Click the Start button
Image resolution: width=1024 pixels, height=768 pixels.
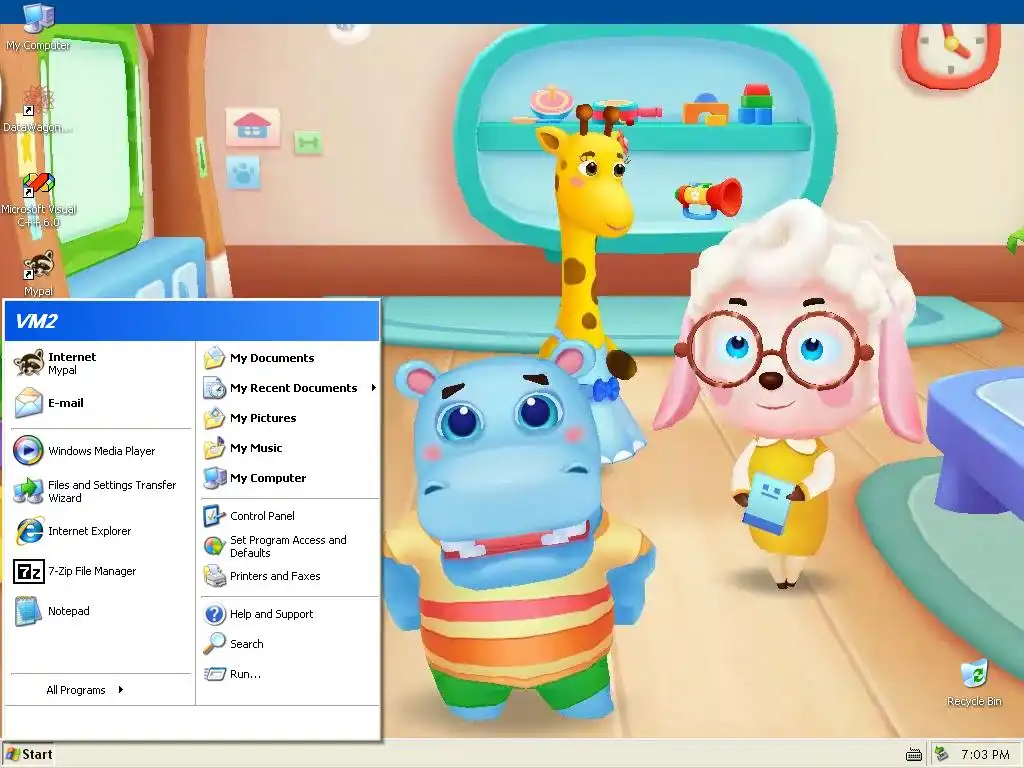tap(28, 754)
